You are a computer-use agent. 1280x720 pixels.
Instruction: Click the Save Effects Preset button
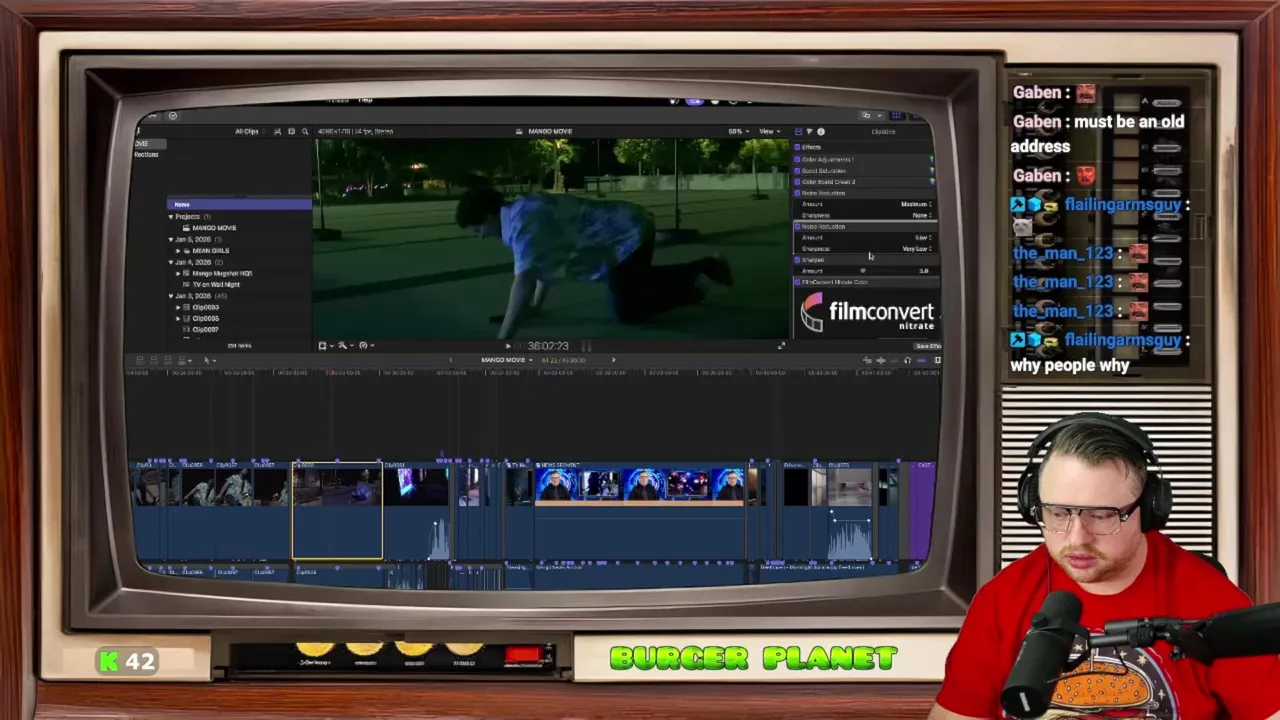(x=926, y=346)
